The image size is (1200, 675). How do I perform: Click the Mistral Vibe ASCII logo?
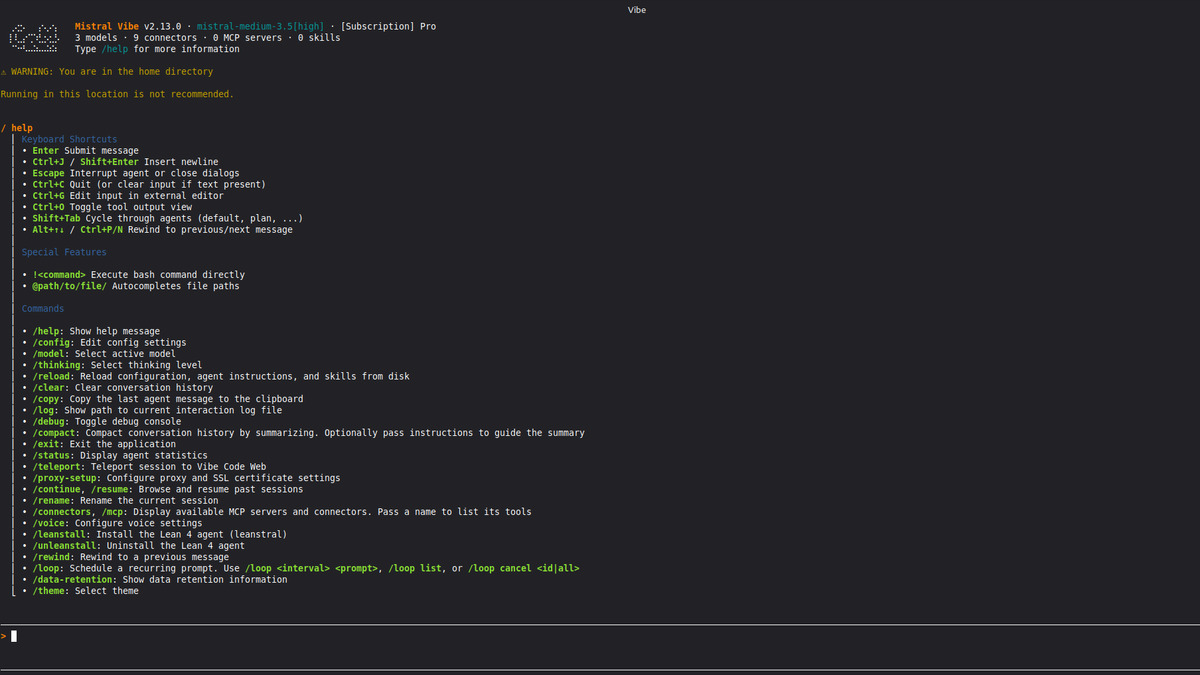click(33, 38)
